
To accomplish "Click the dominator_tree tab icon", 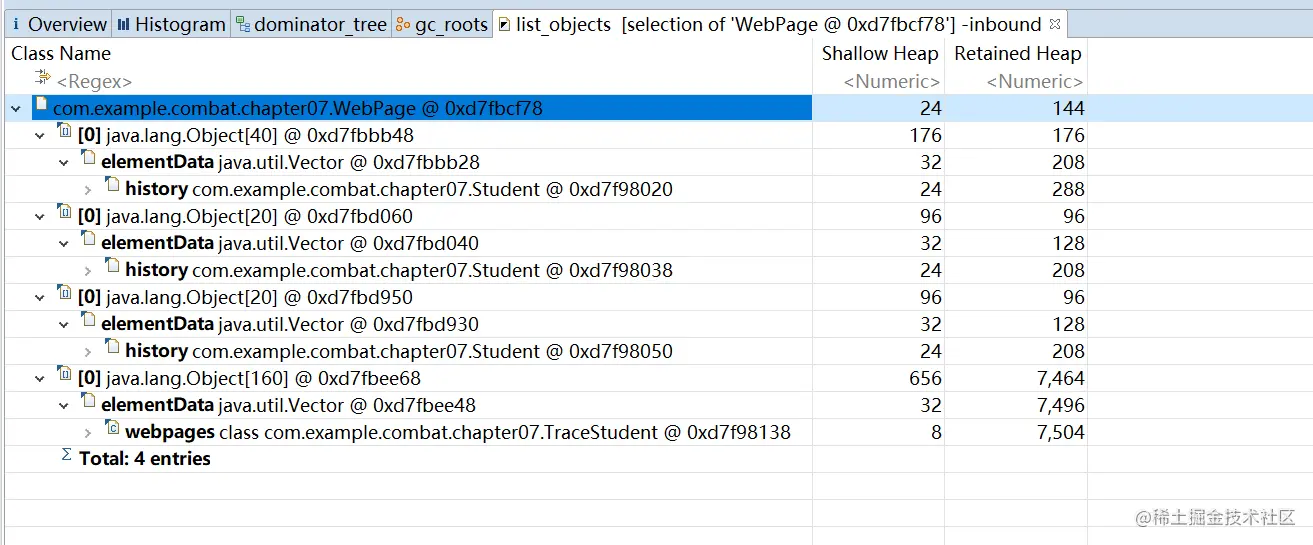I will click(243, 25).
